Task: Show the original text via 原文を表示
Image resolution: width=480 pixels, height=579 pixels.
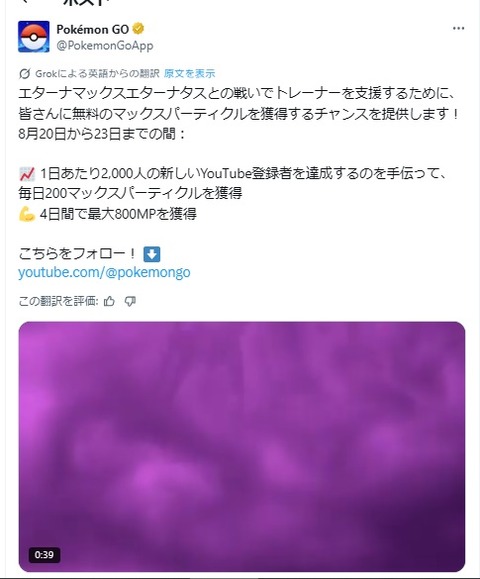Action: (x=189, y=73)
